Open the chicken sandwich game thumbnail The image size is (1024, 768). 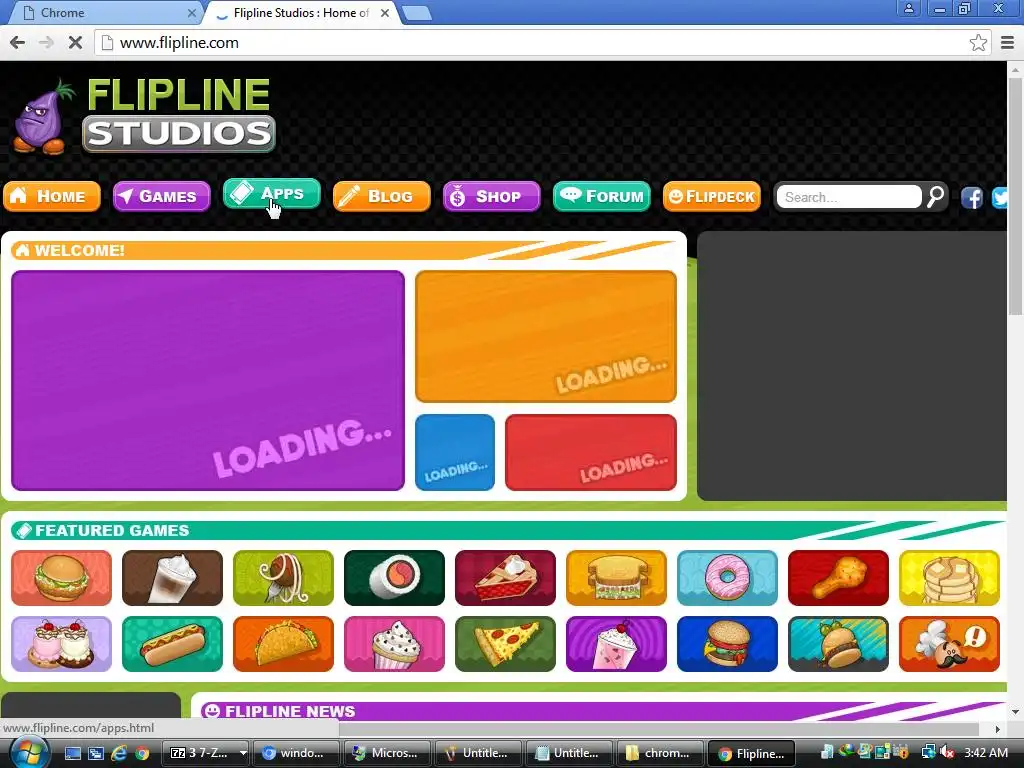61,578
